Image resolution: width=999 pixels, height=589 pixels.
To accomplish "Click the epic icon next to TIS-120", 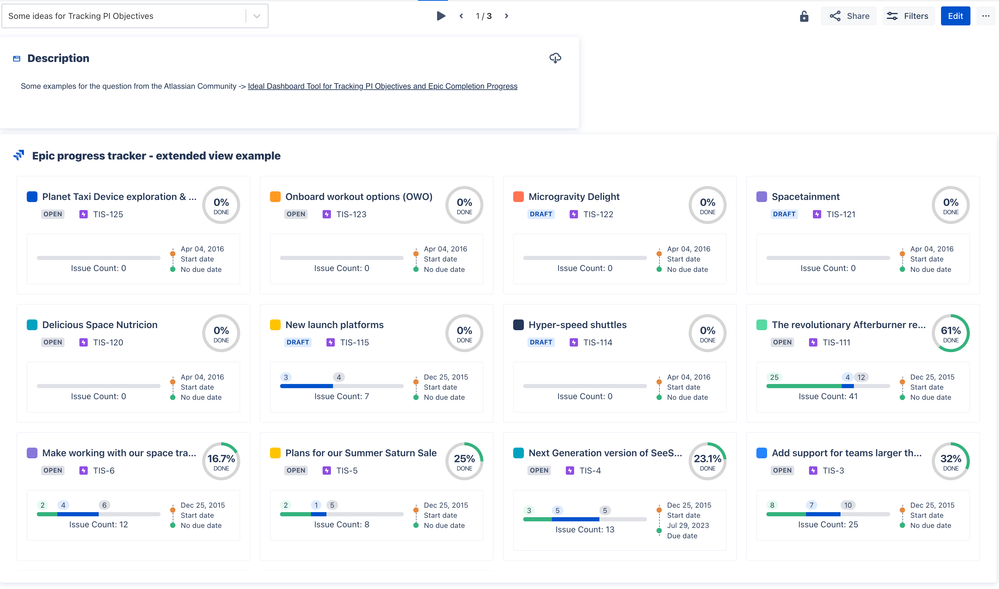I will click(83, 342).
